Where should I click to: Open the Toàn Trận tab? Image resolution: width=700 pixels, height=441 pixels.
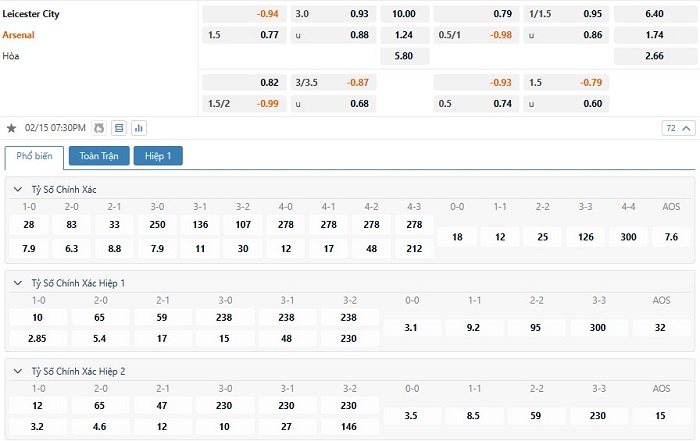(99, 156)
